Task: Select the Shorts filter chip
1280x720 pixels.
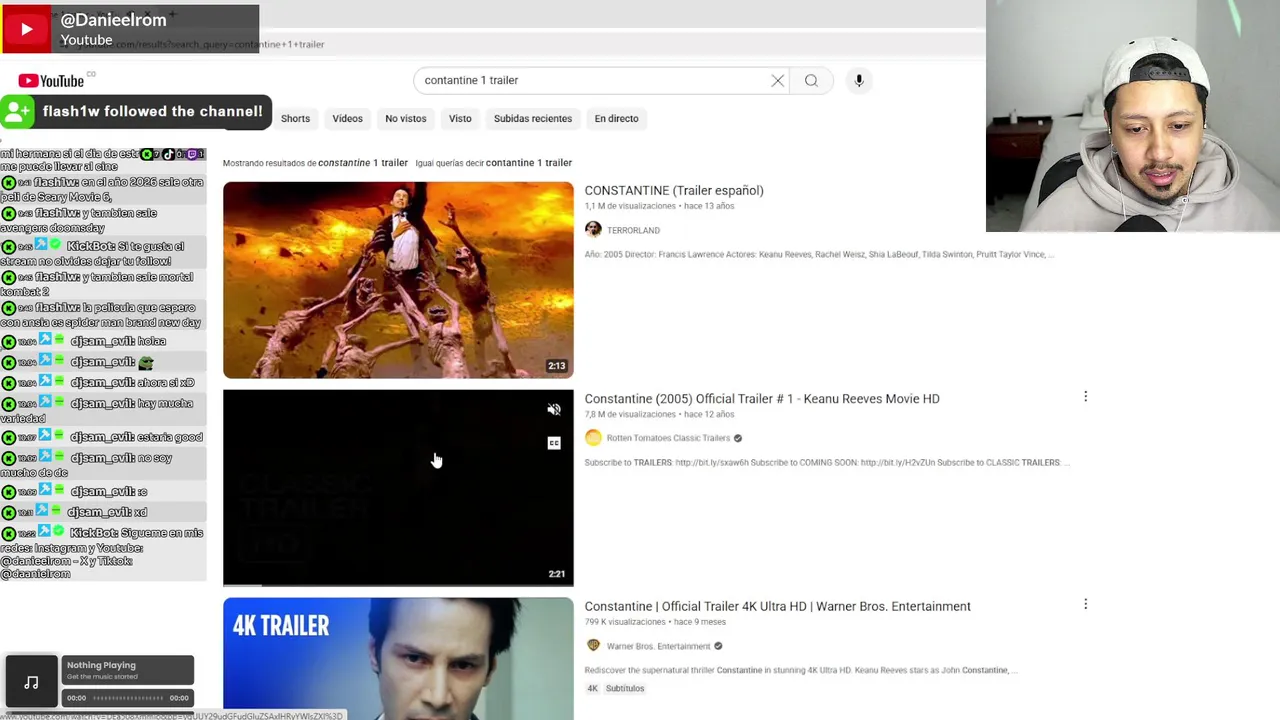Action: (295, 118)
